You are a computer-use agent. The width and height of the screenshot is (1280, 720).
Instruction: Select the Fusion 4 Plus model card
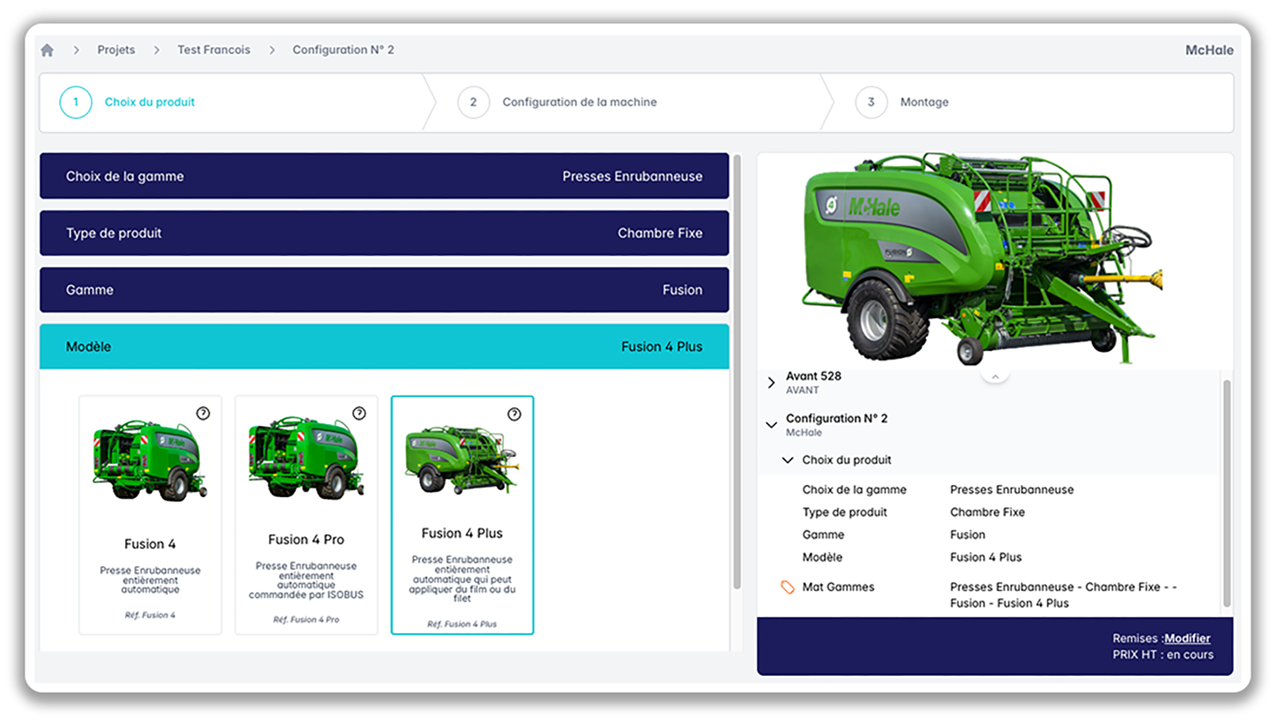click(462, 515)
